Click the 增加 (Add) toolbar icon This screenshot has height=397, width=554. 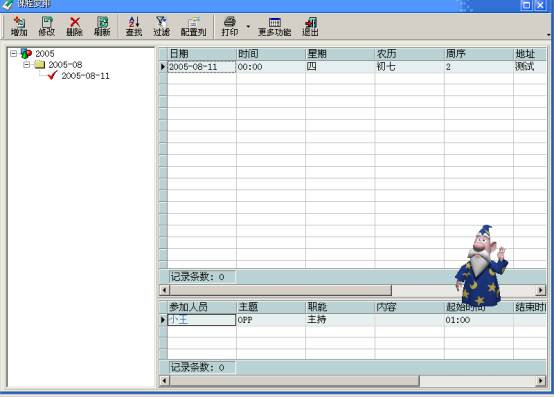point(19,26)
